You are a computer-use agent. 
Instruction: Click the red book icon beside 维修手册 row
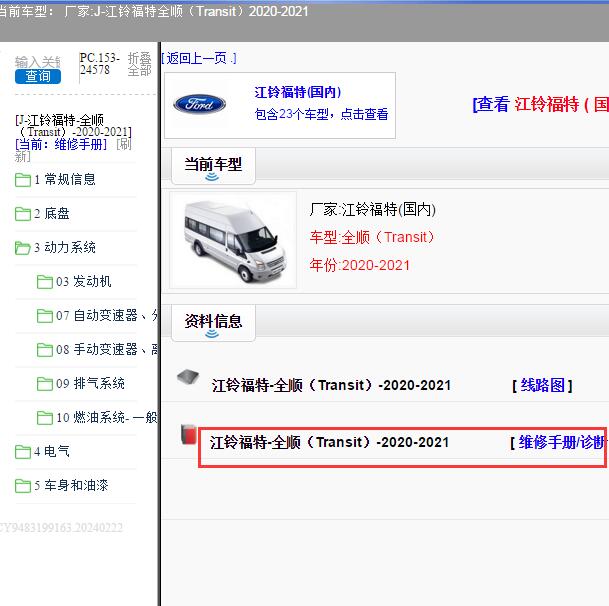pos(189,434)
